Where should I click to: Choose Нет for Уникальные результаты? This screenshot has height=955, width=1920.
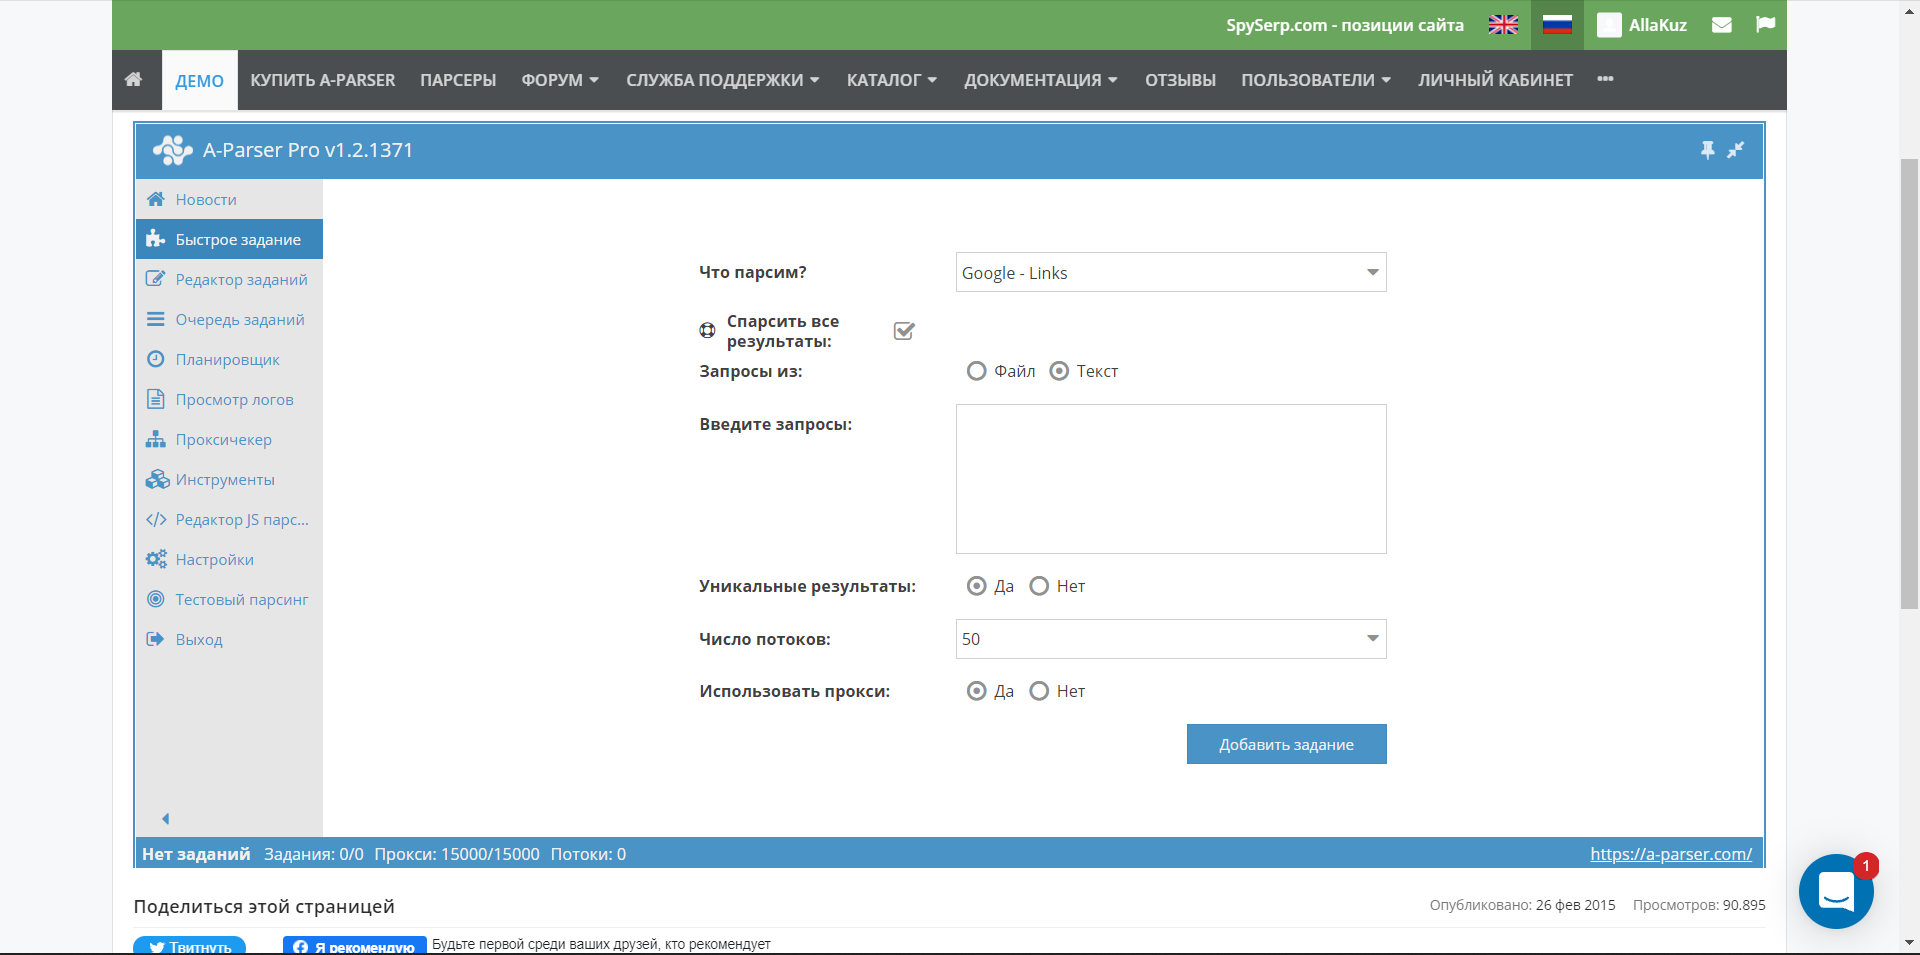pos(1039,586)
